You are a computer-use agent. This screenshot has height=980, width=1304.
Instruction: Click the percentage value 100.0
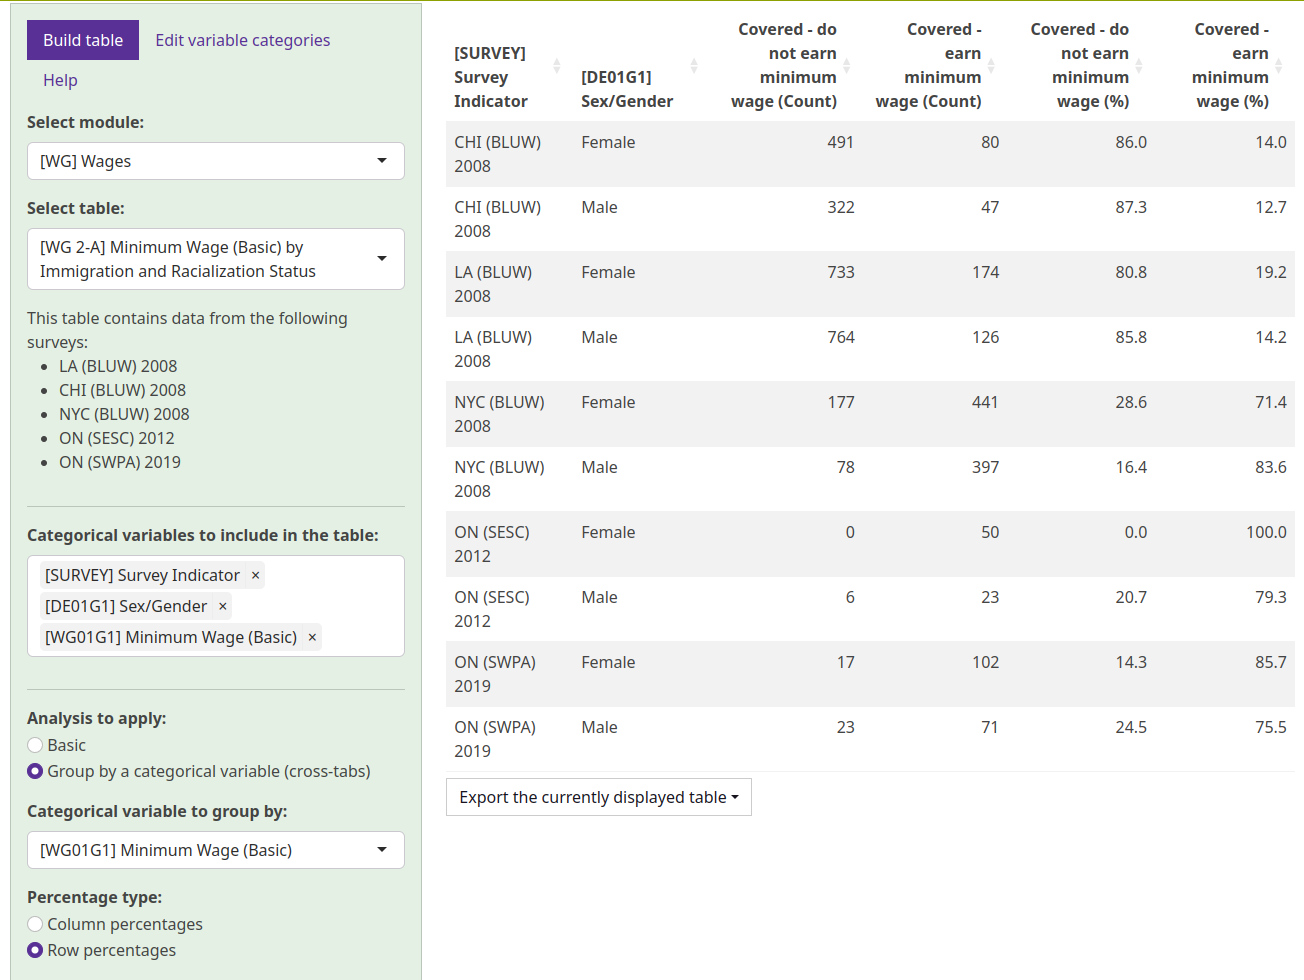[1266, 532]
